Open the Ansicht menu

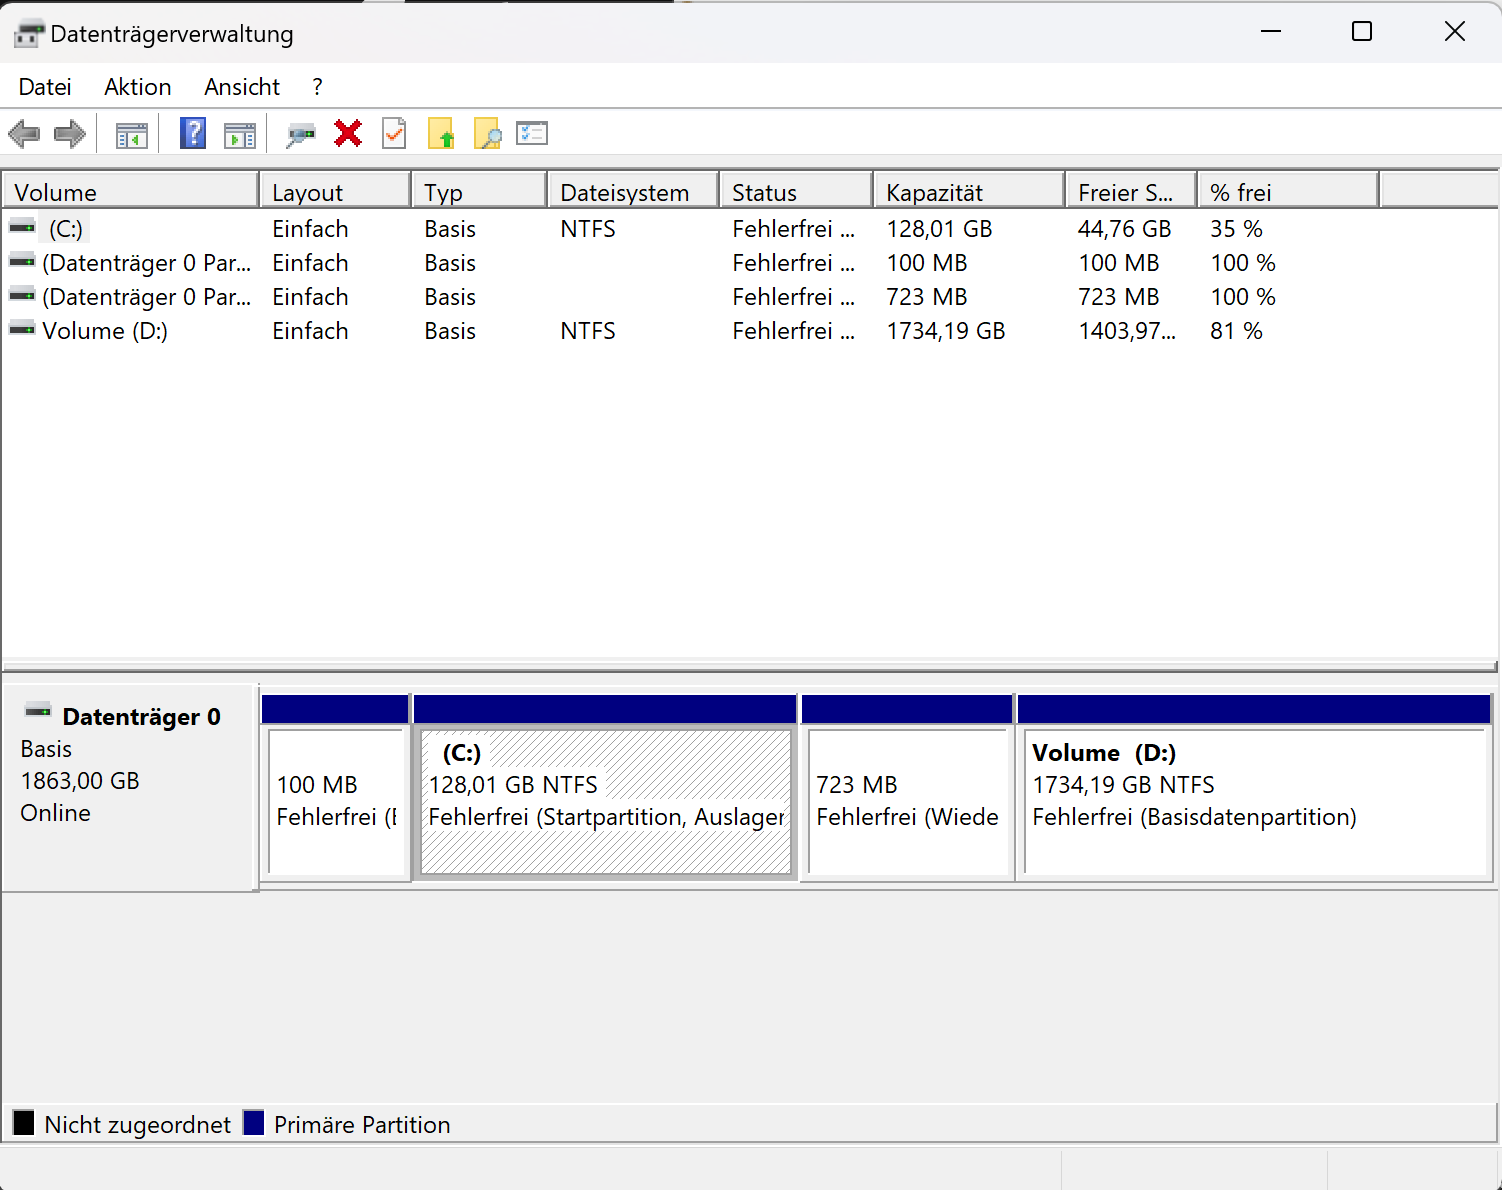point(242,87)
